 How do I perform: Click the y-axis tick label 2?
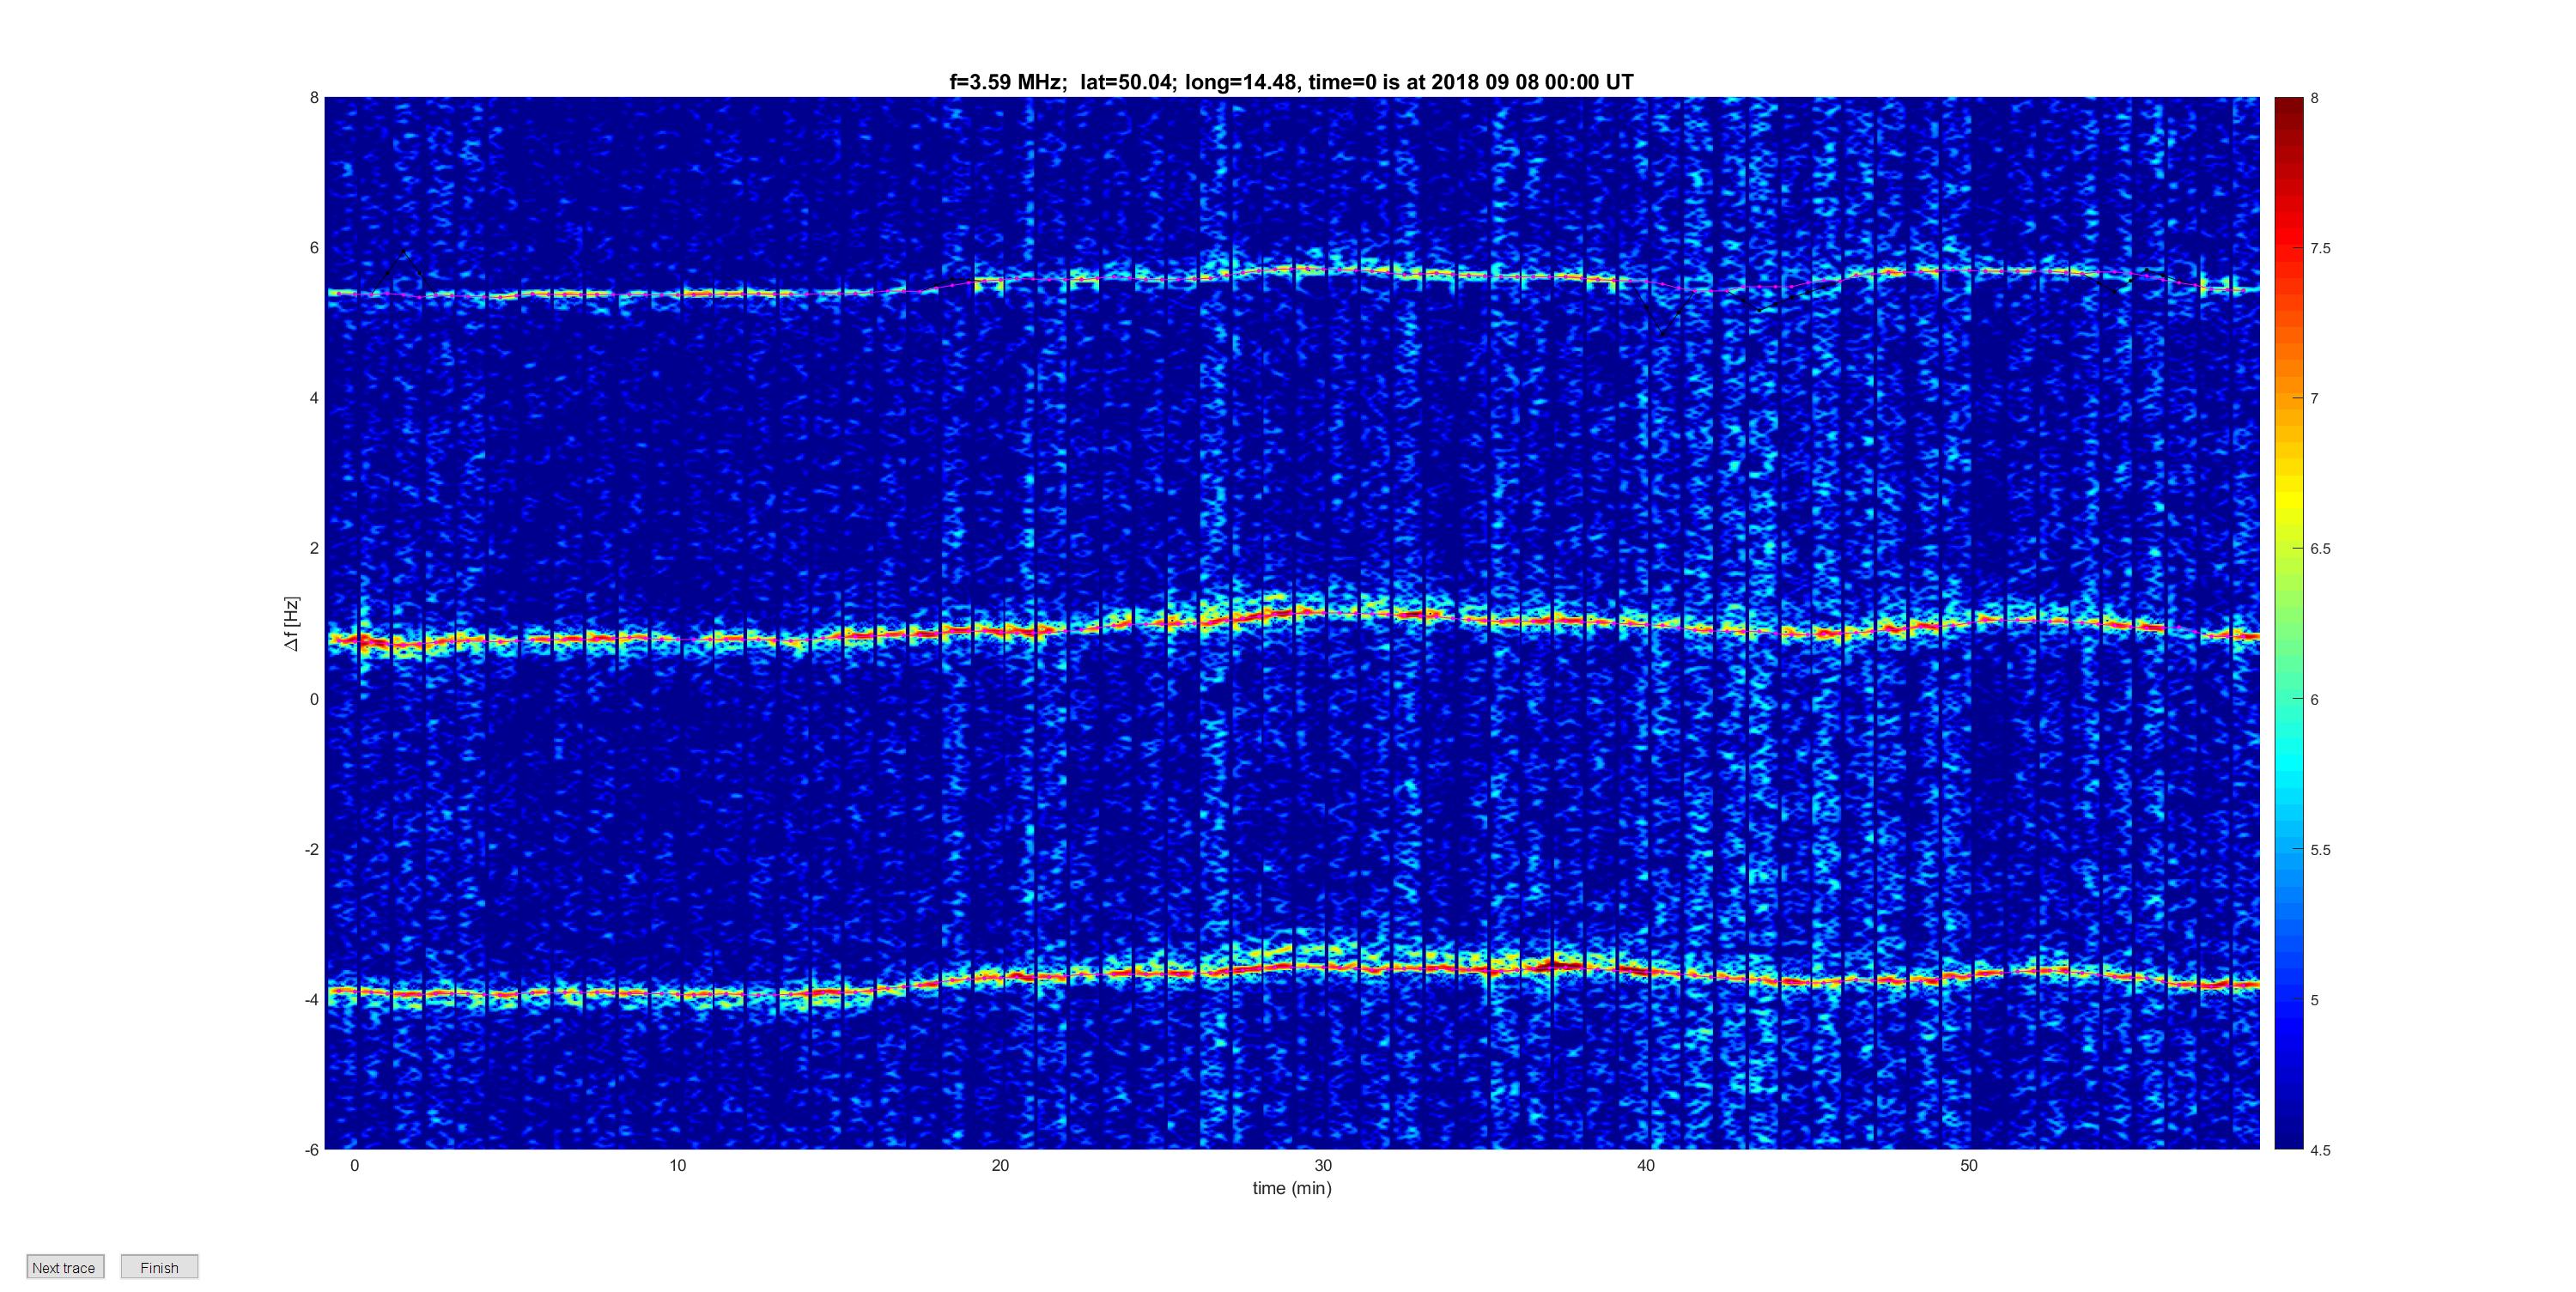314,548
